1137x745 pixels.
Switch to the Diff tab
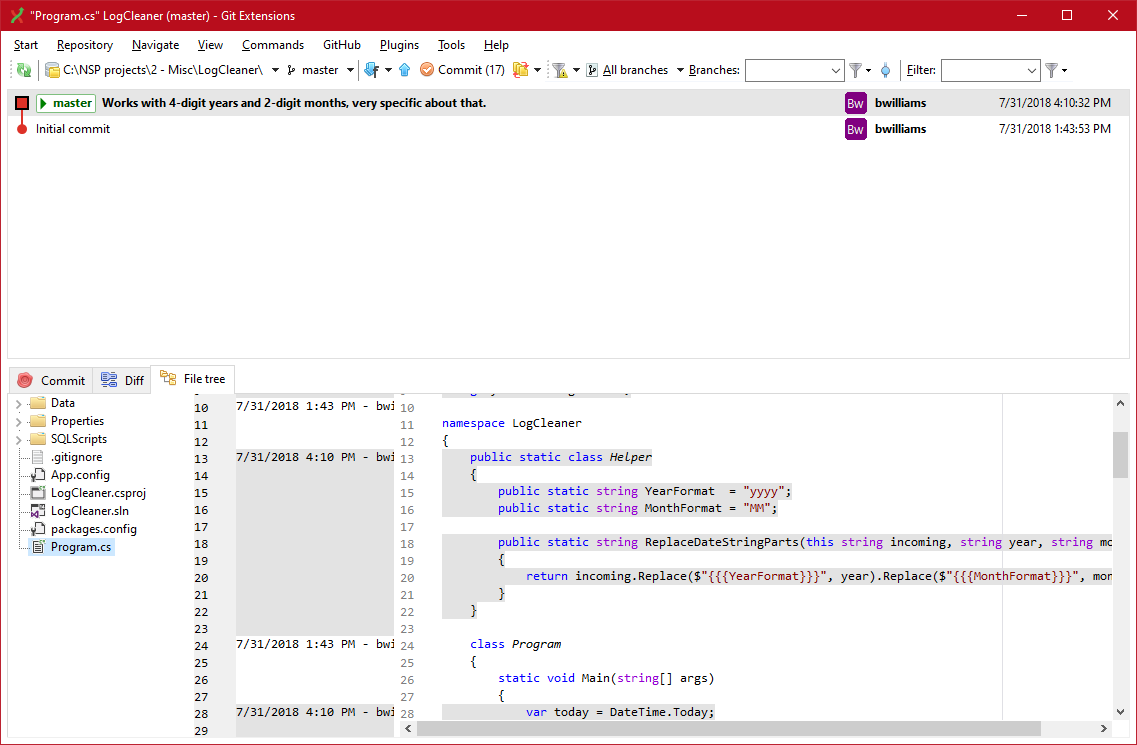pyautogui.click(x=122, y=379)
